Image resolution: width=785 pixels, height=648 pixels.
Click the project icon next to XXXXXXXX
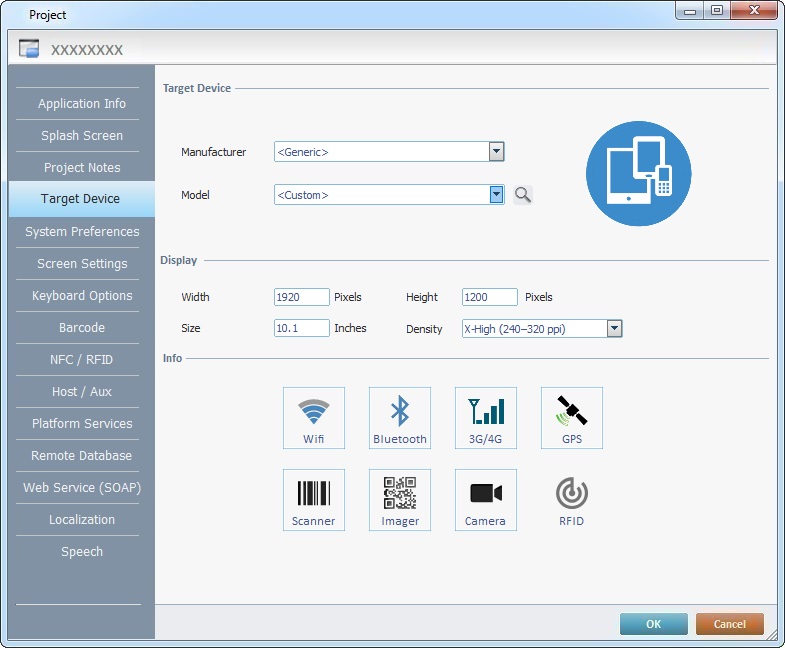coord(29,49)
